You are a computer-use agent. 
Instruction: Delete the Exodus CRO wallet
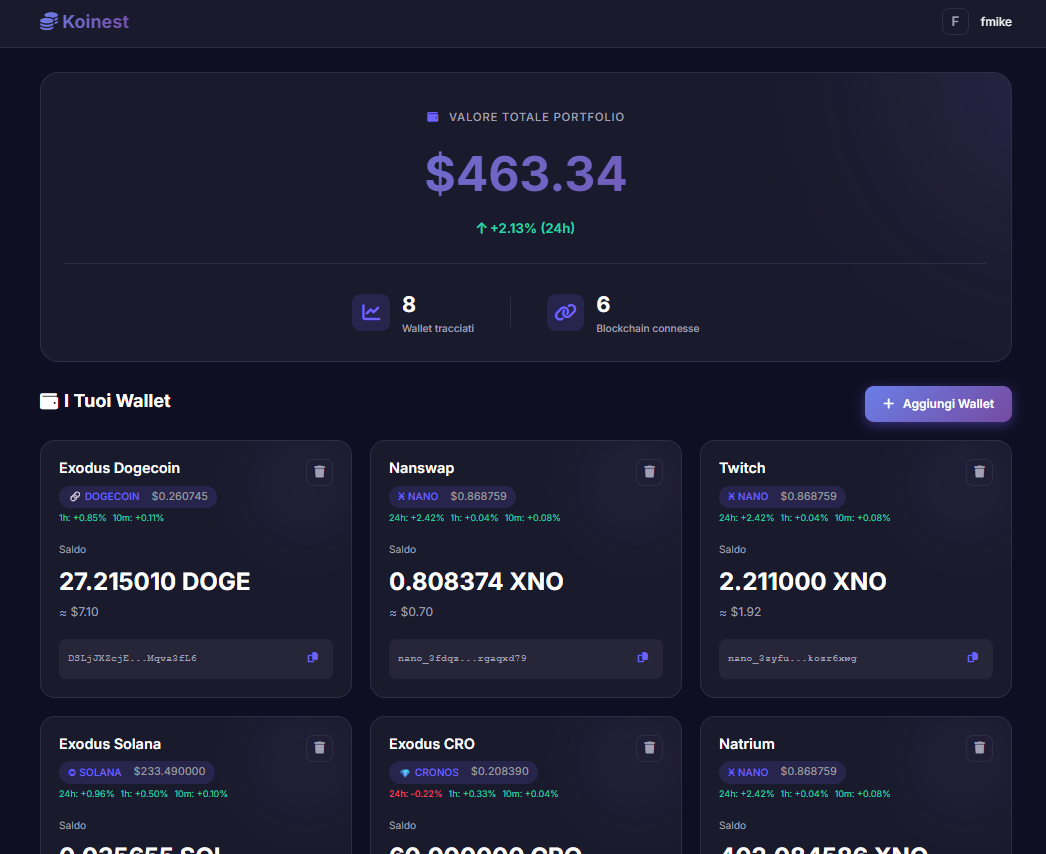[x=649, y=748]
